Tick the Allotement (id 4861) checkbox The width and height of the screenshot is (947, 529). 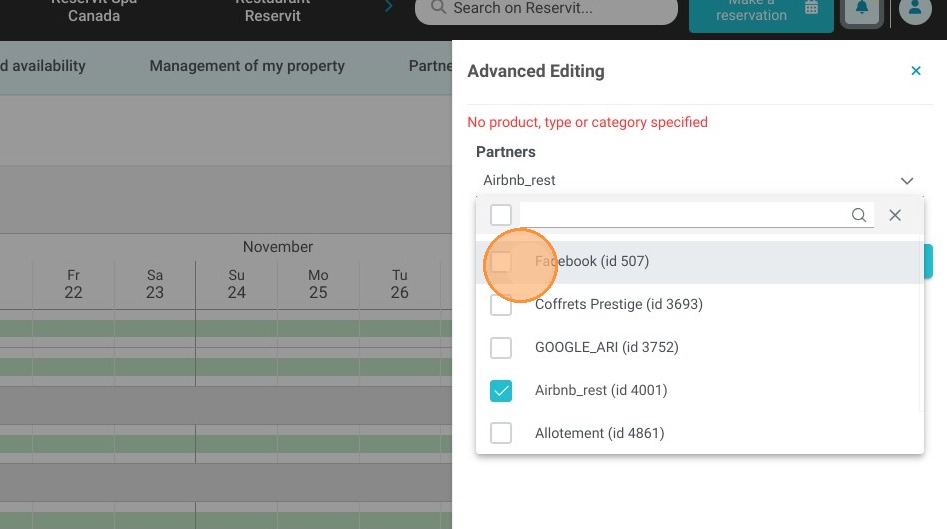click(x=501, y=433)
